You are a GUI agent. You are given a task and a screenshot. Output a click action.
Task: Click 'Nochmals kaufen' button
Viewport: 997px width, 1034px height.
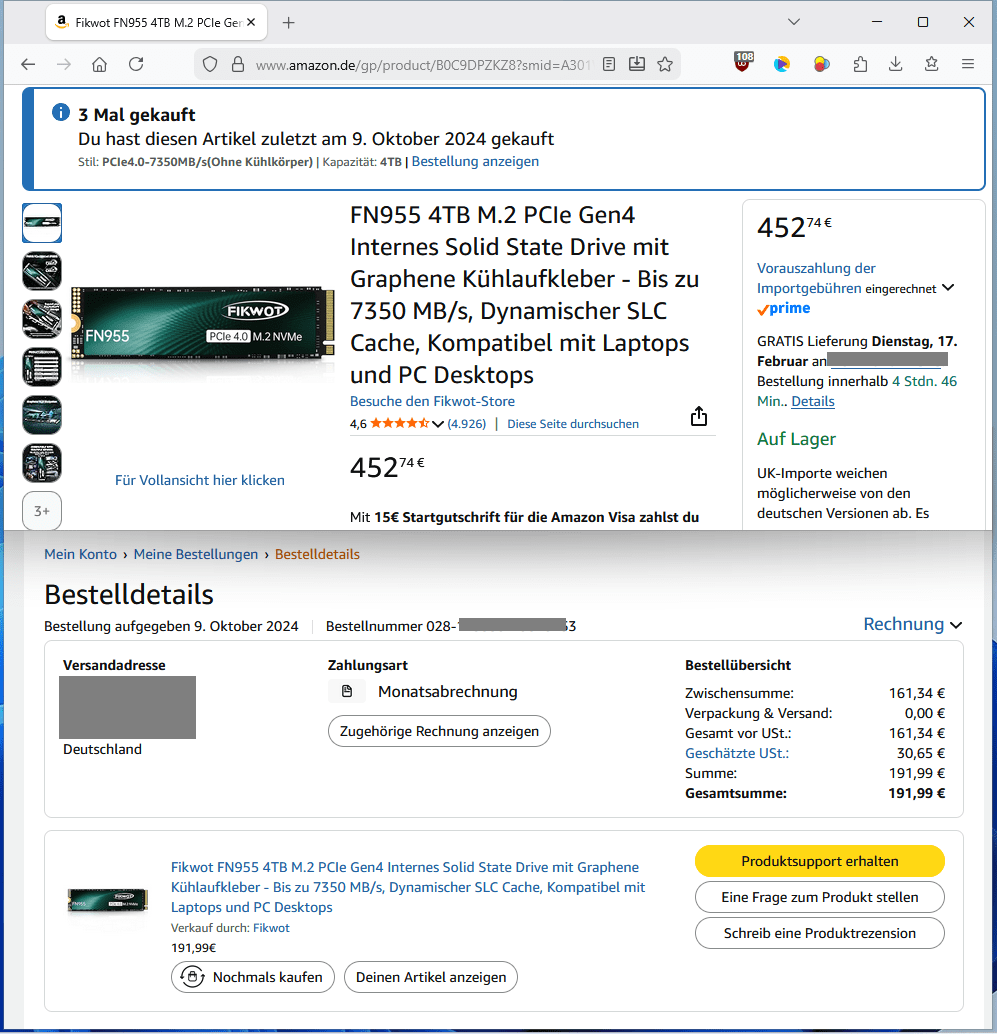[253, 977]
